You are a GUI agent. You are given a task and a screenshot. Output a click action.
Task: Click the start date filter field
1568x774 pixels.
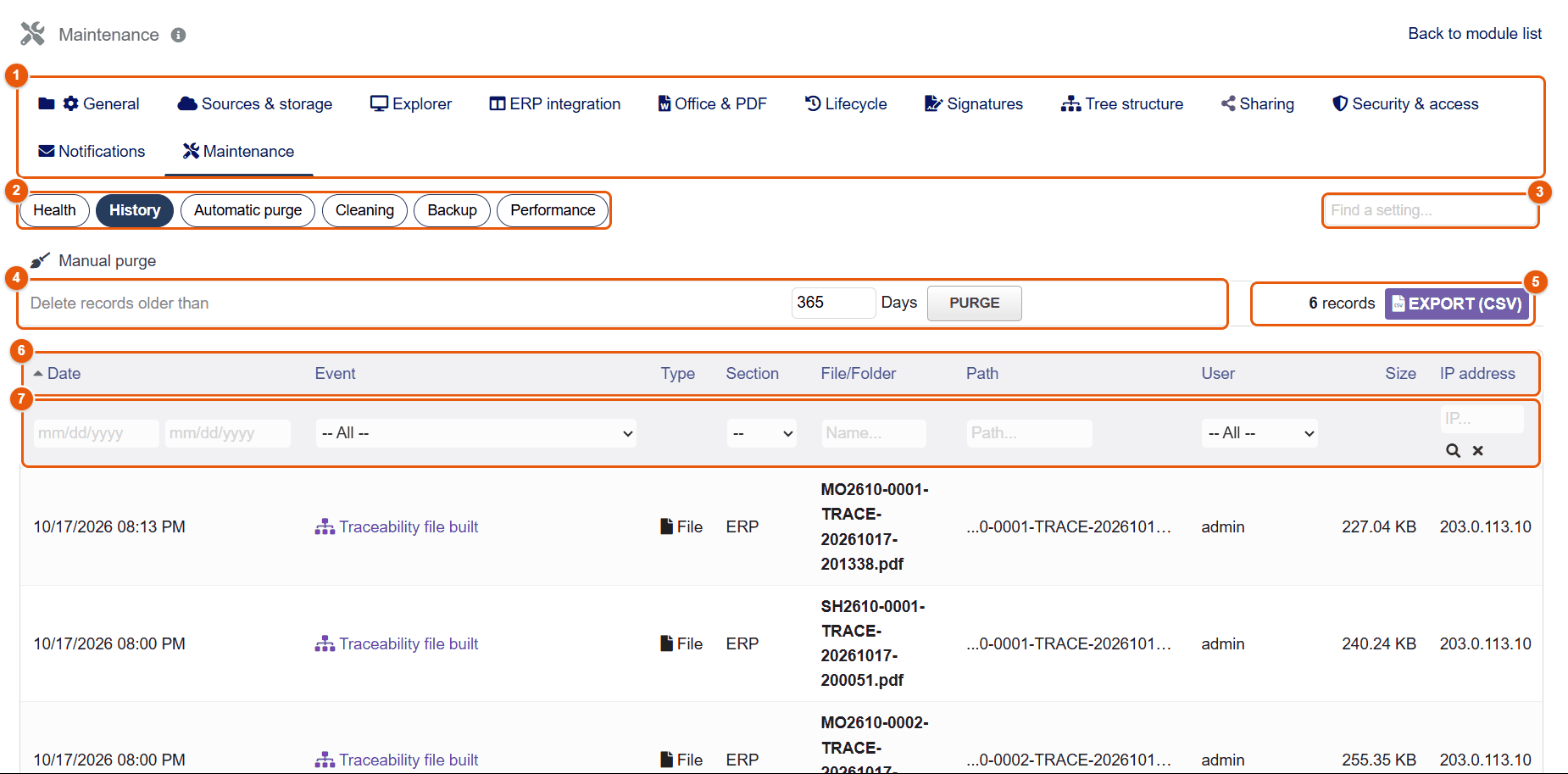96,433
